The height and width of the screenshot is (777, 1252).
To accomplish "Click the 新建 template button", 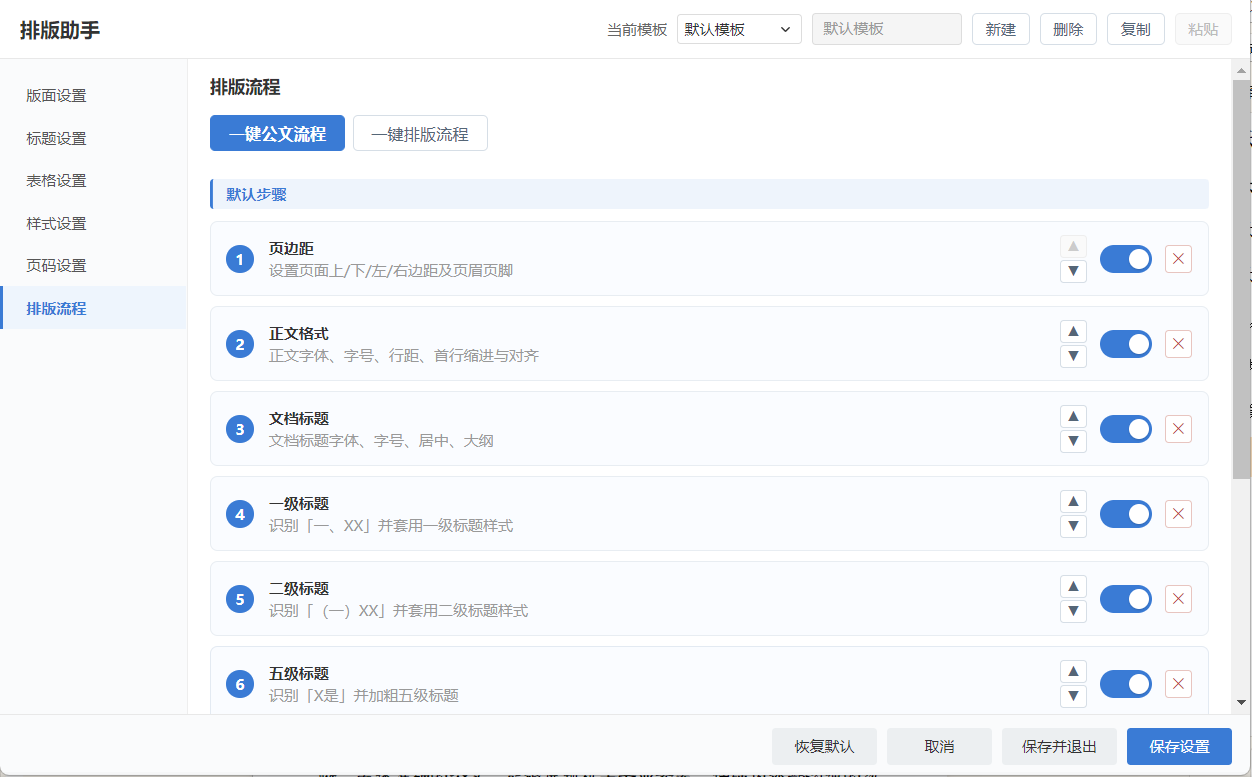I will click(1001, 29).
